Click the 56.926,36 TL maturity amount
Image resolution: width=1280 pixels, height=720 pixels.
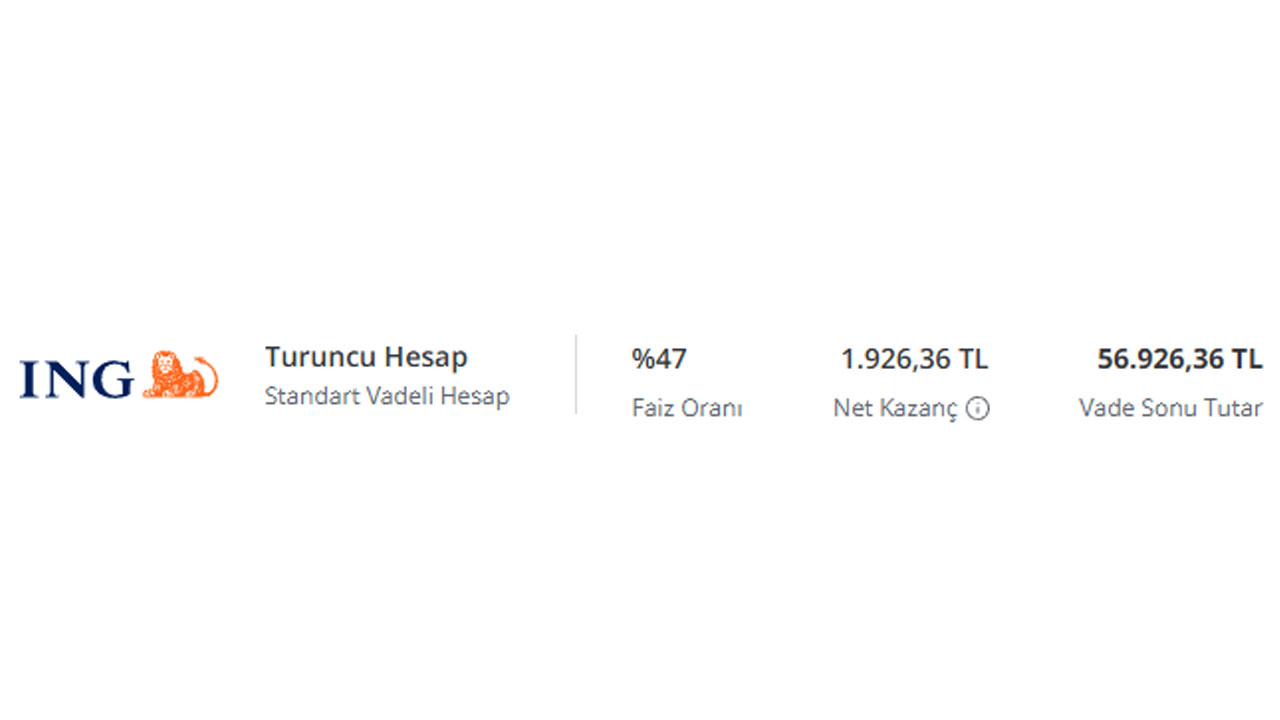click(1180, 358)
